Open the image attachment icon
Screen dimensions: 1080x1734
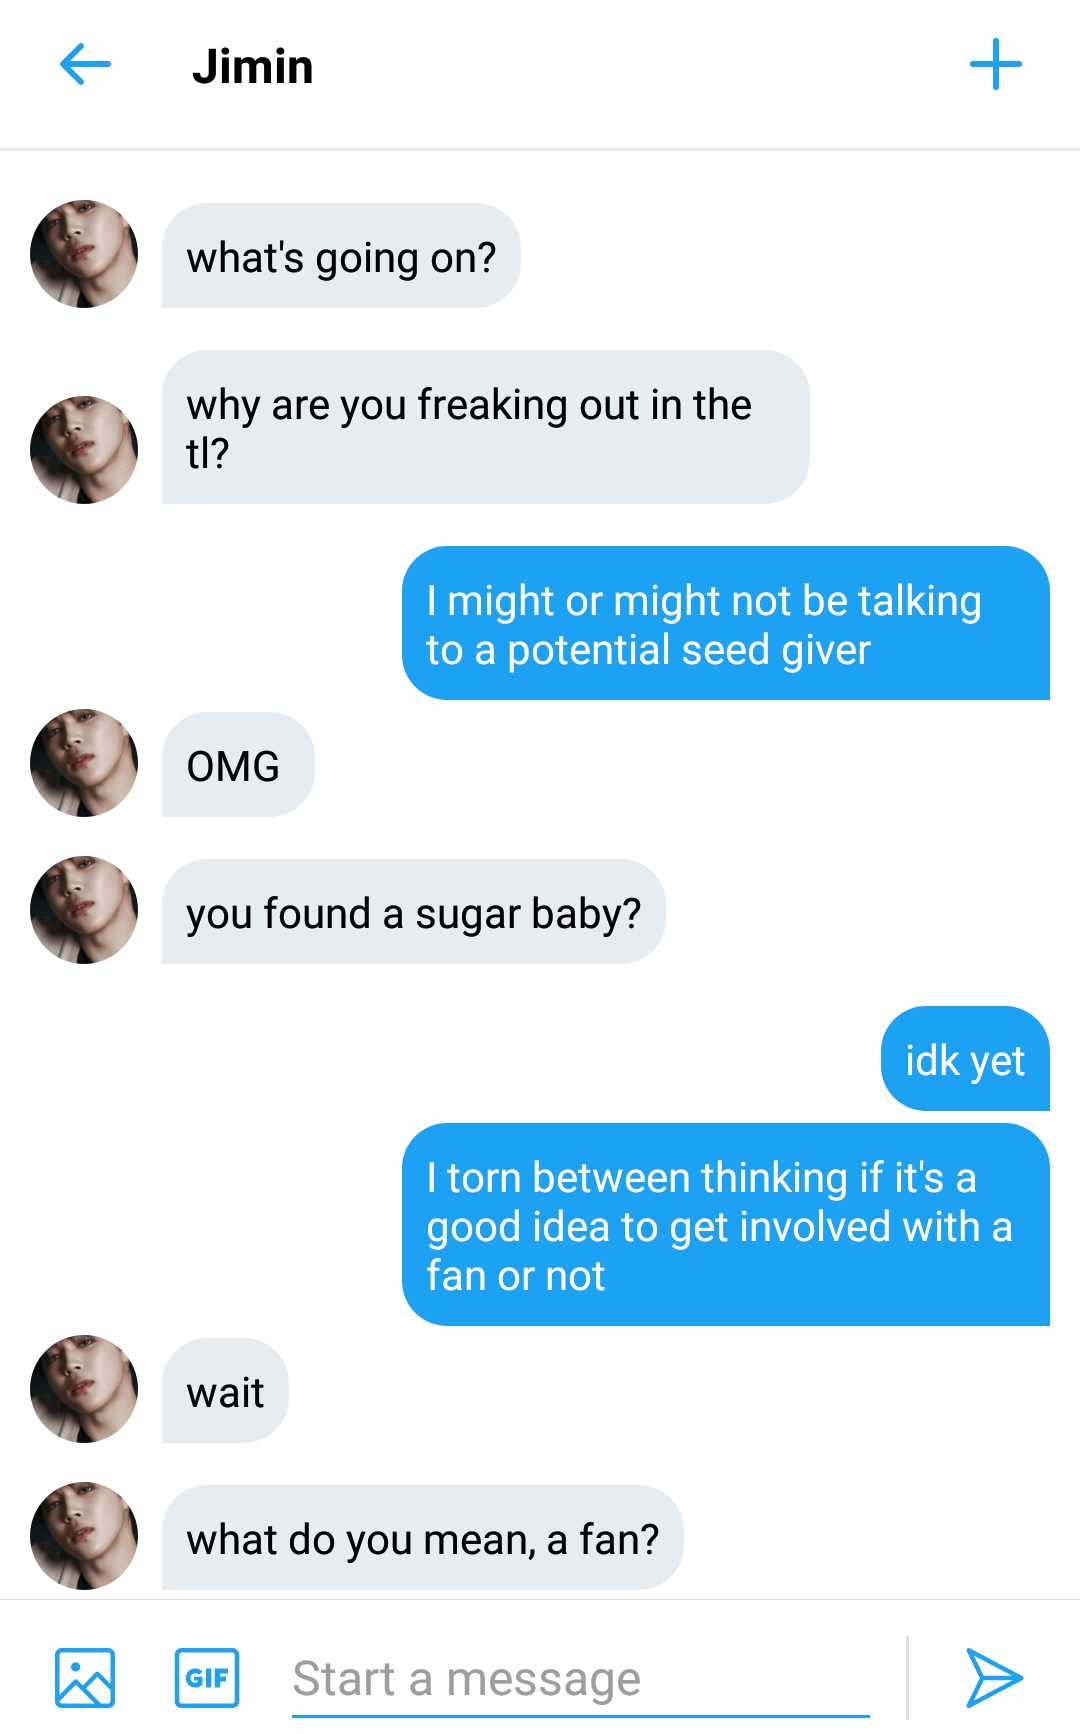pyautogui.click(x=85, y=1677)
